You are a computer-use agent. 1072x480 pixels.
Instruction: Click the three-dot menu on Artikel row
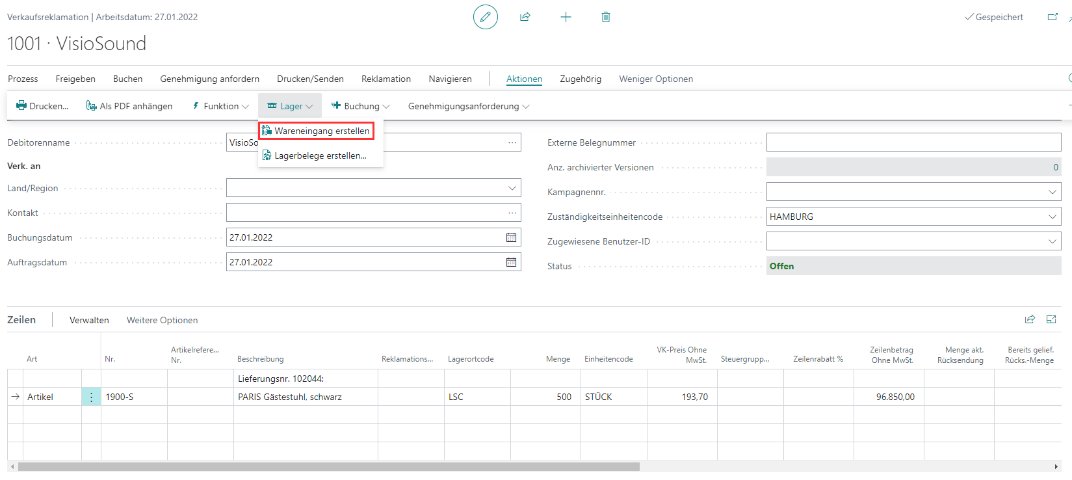(92, 397)
